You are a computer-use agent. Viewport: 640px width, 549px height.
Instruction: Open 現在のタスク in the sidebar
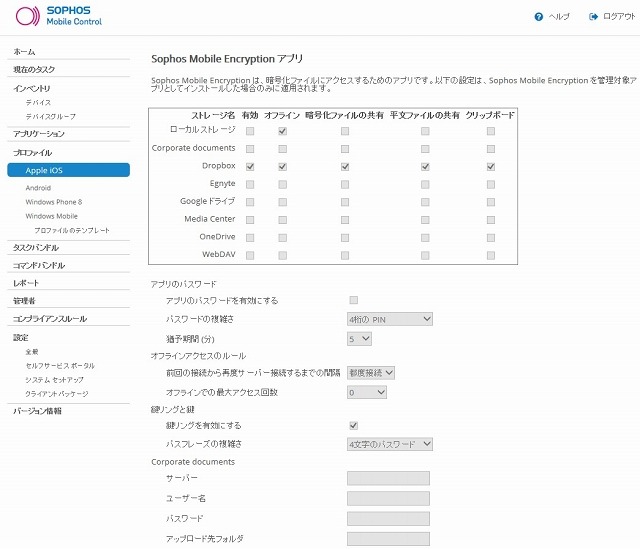34,69
